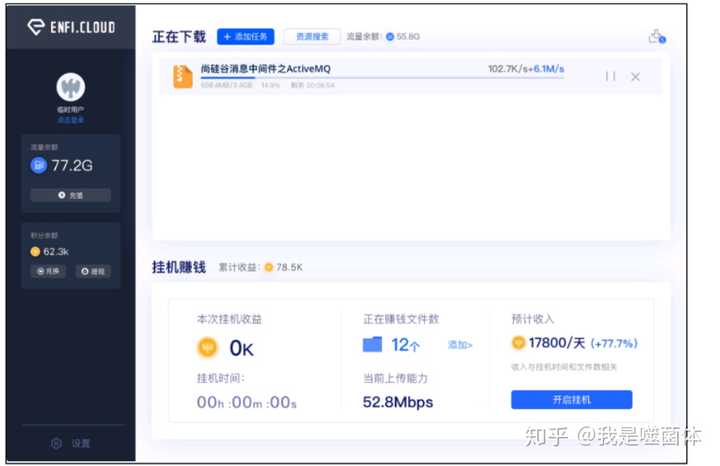Viewport: 720px width, 466px height.
Task: Click the orange zip file icon
Action: (183, 76)
